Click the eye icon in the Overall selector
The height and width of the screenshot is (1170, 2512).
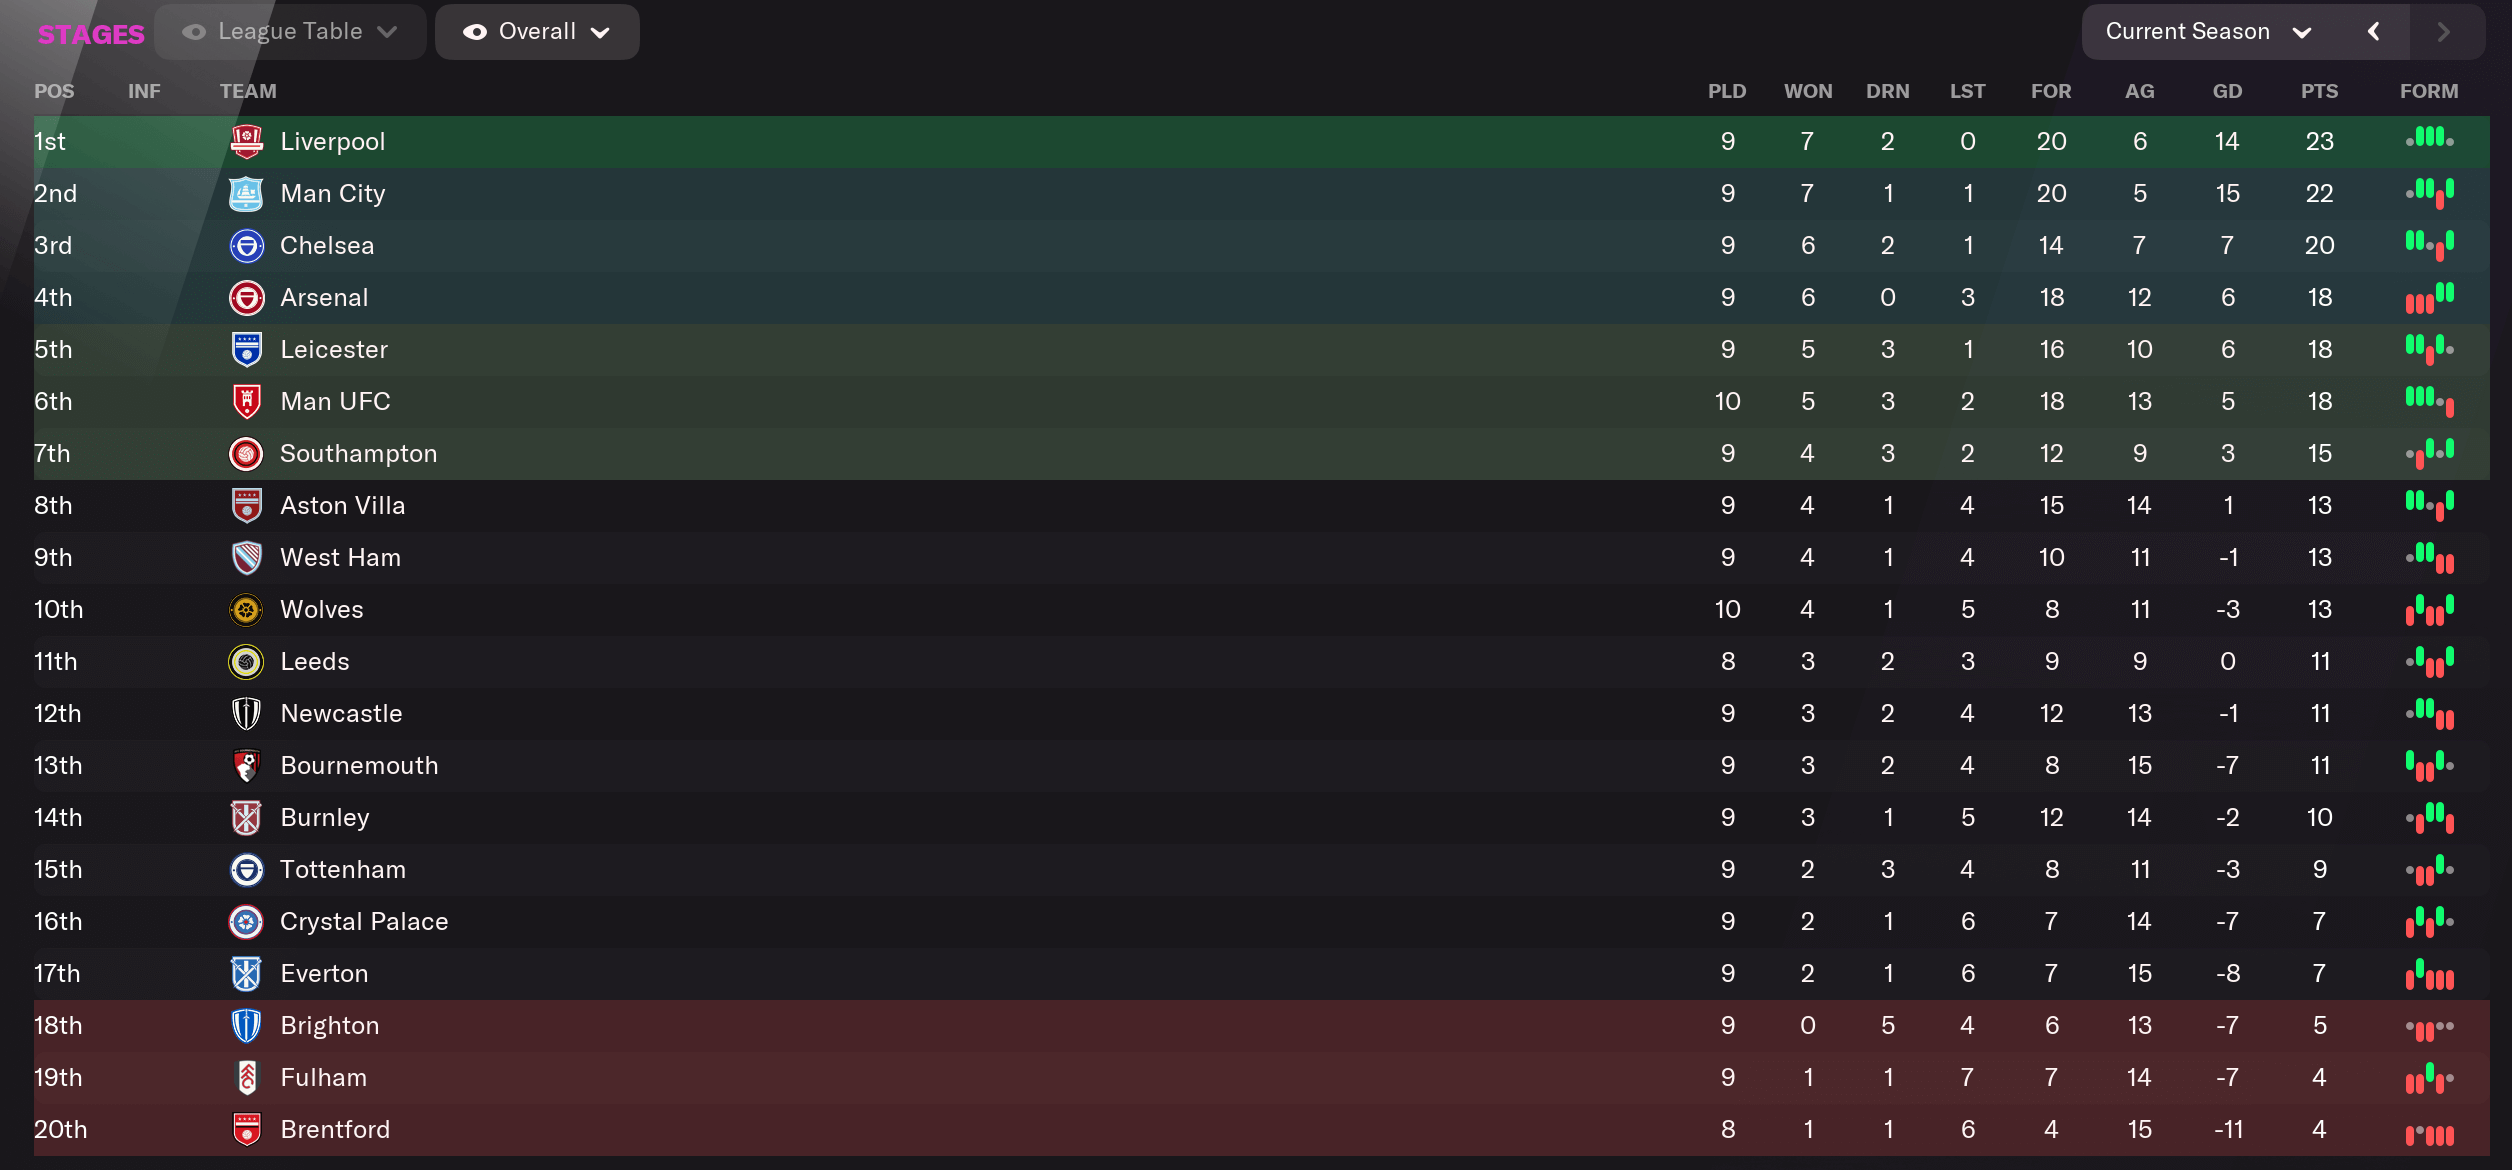coord(477,31)
